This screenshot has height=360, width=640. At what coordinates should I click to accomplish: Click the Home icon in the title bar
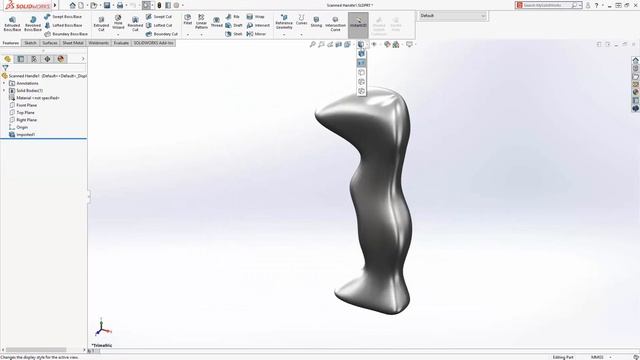pyautogui.click(x=73, y=5)
